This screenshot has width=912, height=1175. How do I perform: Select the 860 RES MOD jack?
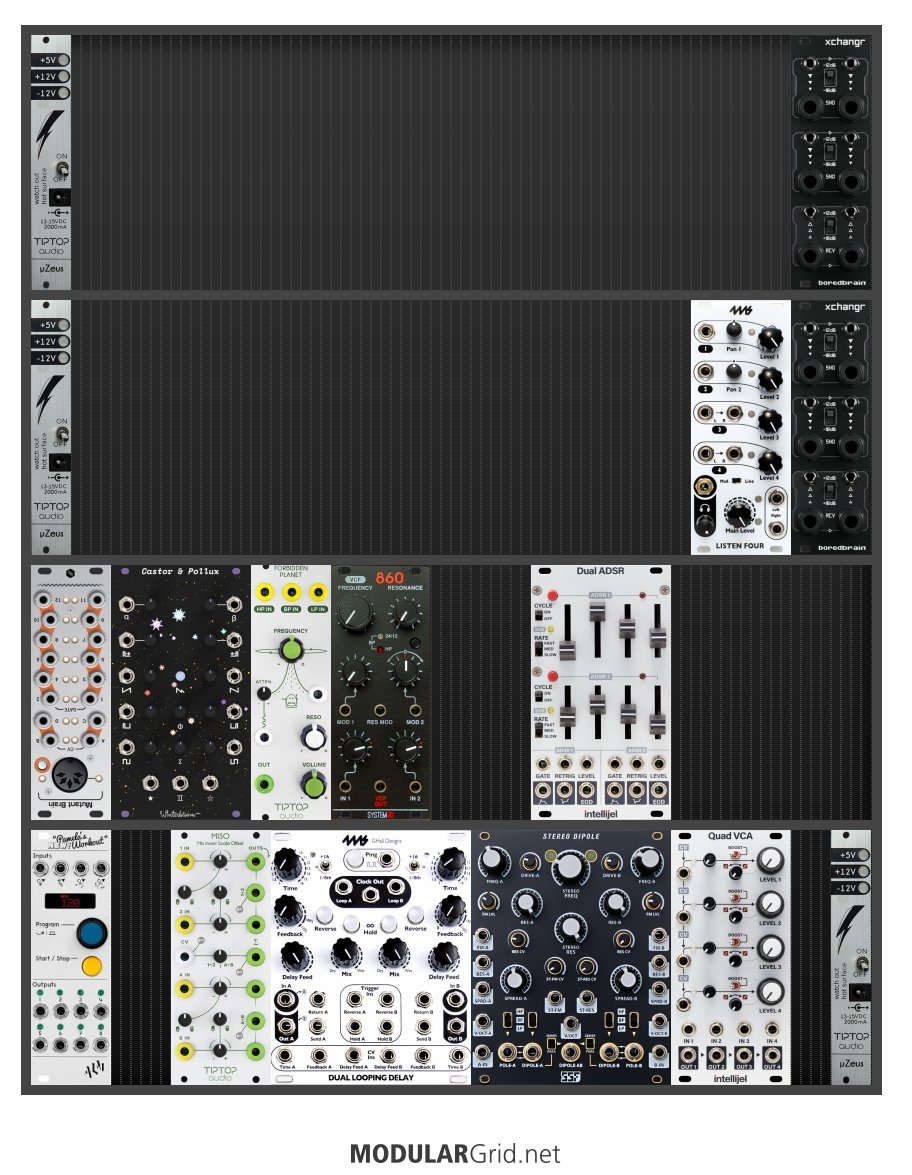380,710
